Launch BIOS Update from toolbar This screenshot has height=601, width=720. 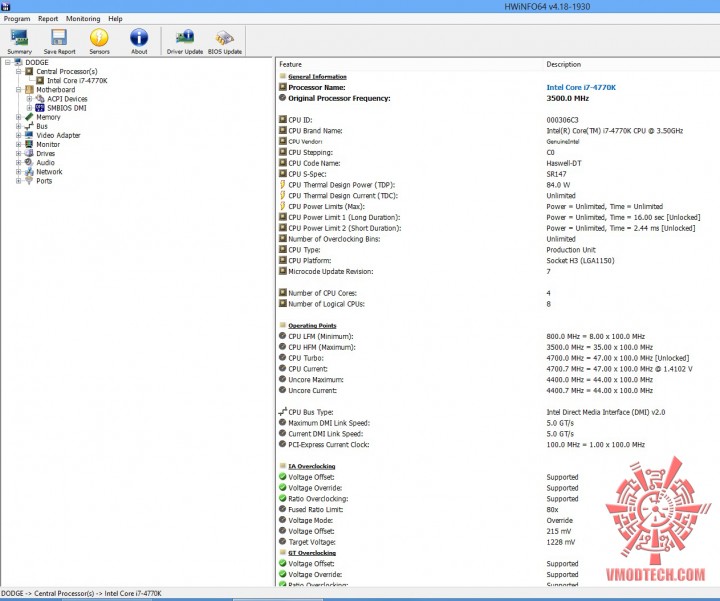click(x=225, y=41)
